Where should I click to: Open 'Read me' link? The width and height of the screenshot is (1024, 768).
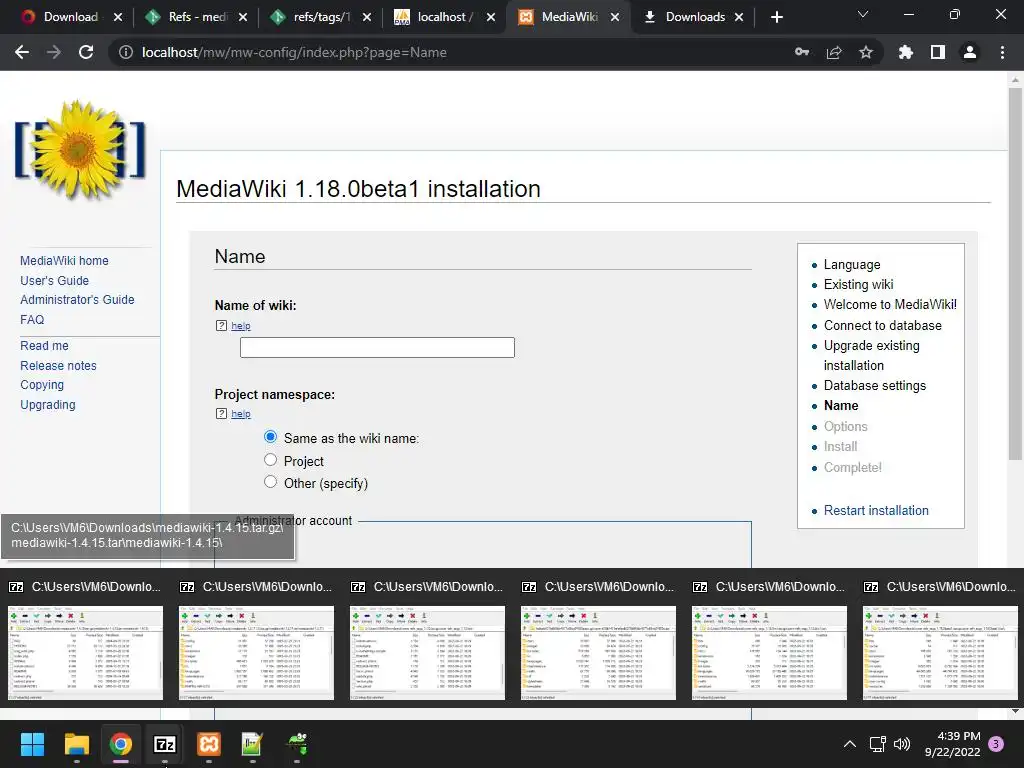[x=44, y=345]
